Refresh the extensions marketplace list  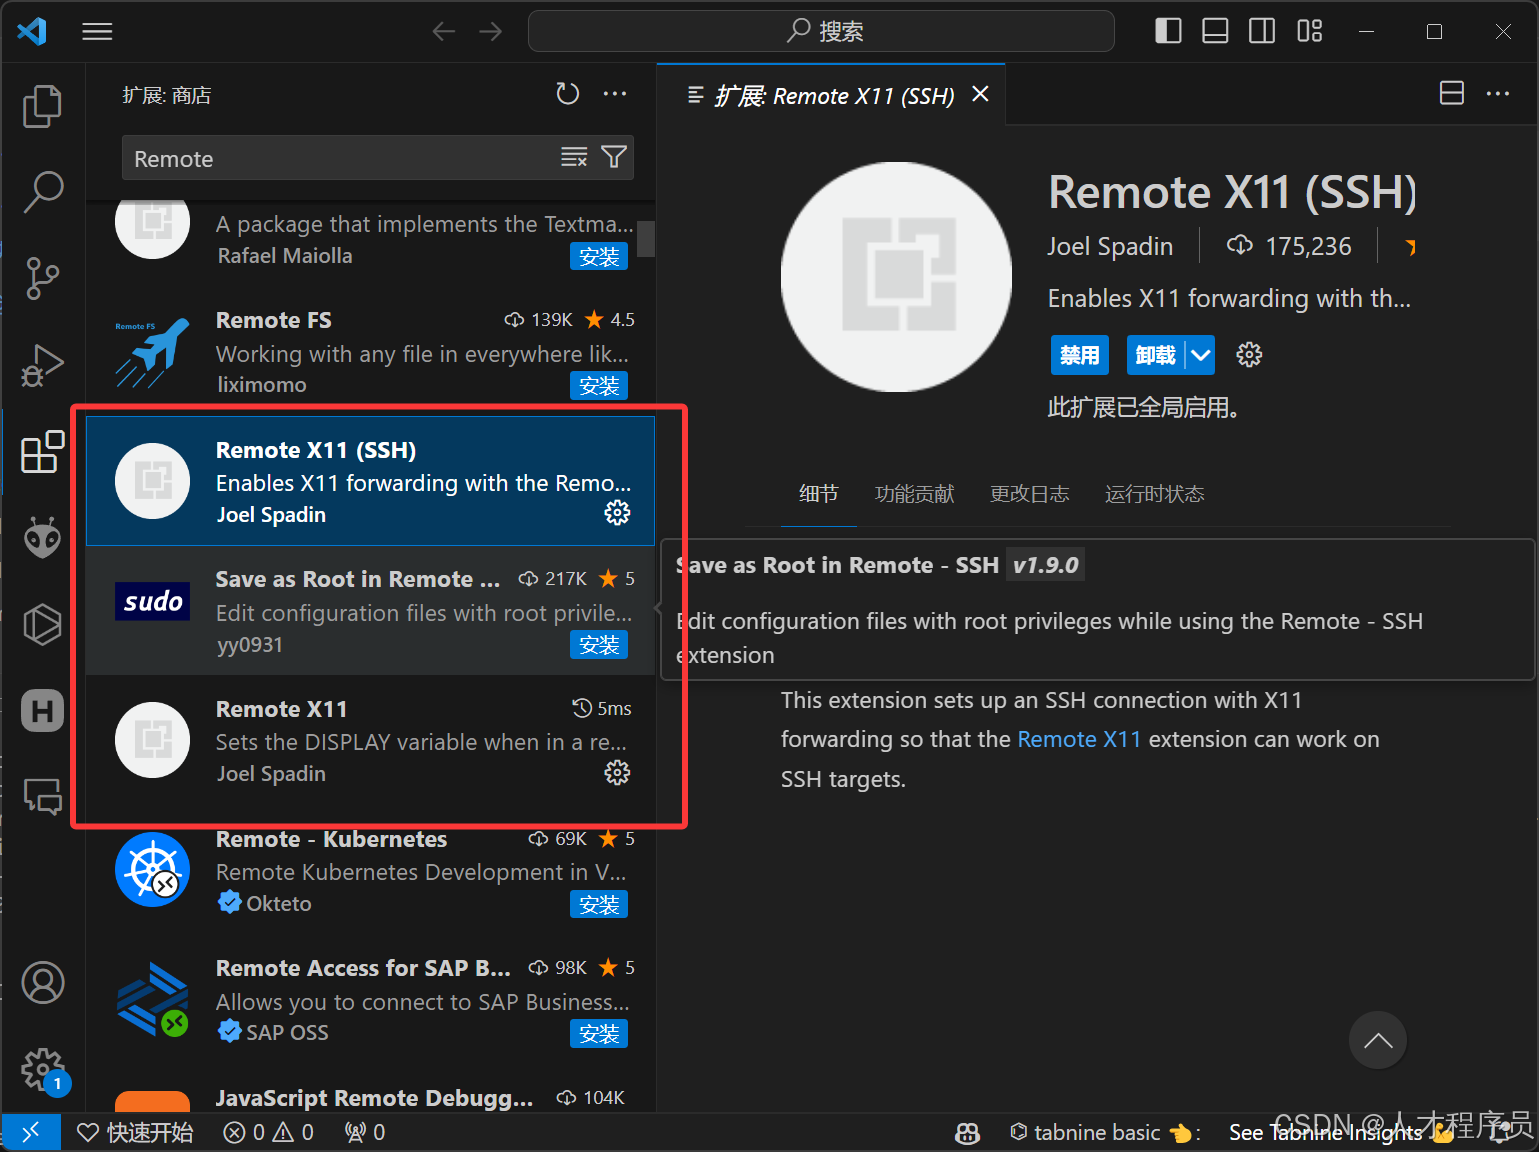568,94
